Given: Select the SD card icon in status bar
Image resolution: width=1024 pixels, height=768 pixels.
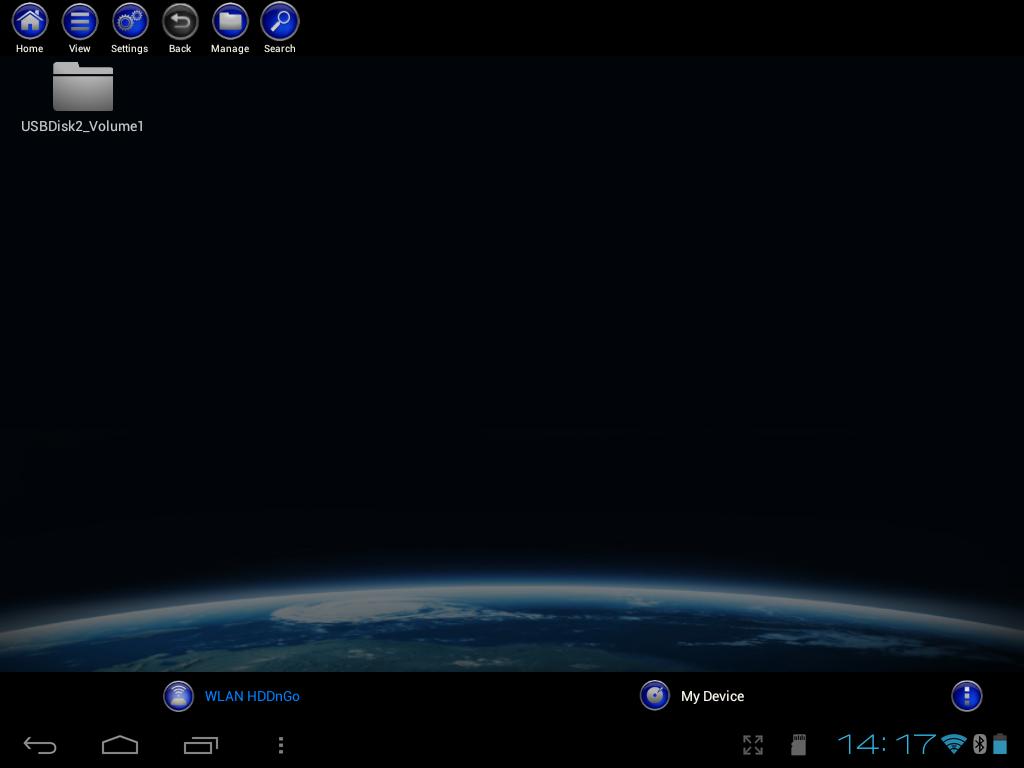Looking at the screenshot, I should coord(798,744).
